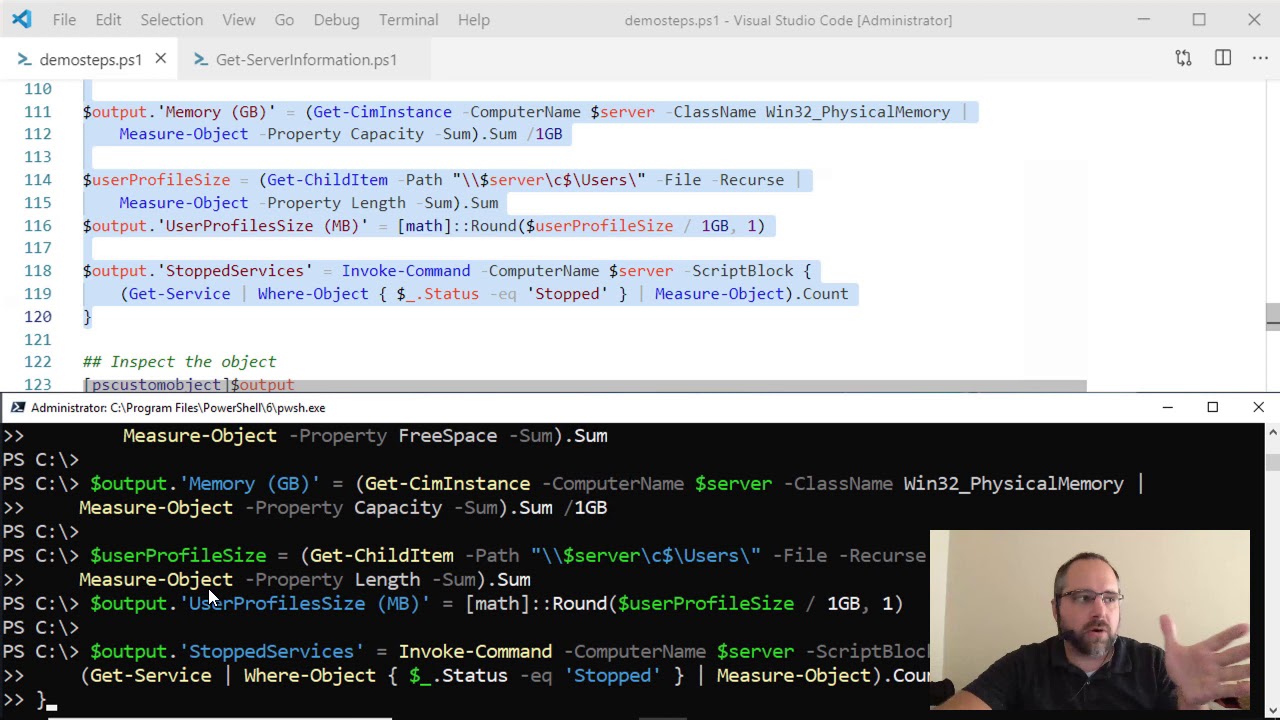The height and width of the screenshot is (720, 1280).
Task: Switch to the Get-ServerInformation.ps1 tab
Action: (306, 60)
